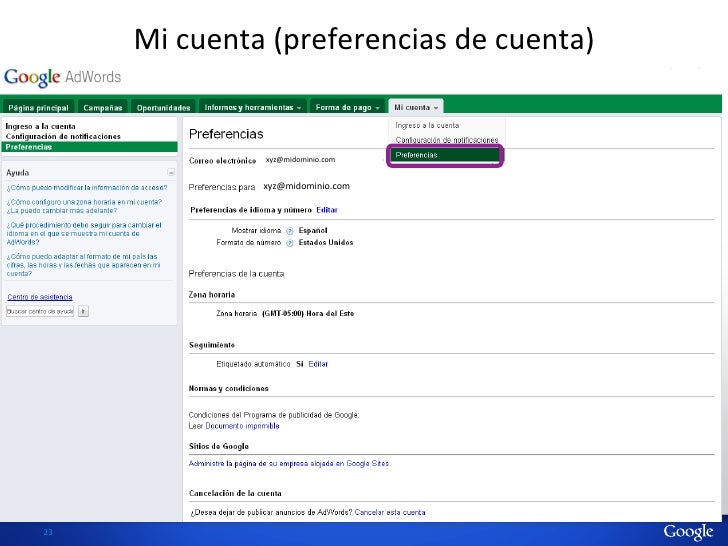This screenshot has width=728, height=546.
Task: Open Configuración de notificaciones in sidebar
Action: 63,136
